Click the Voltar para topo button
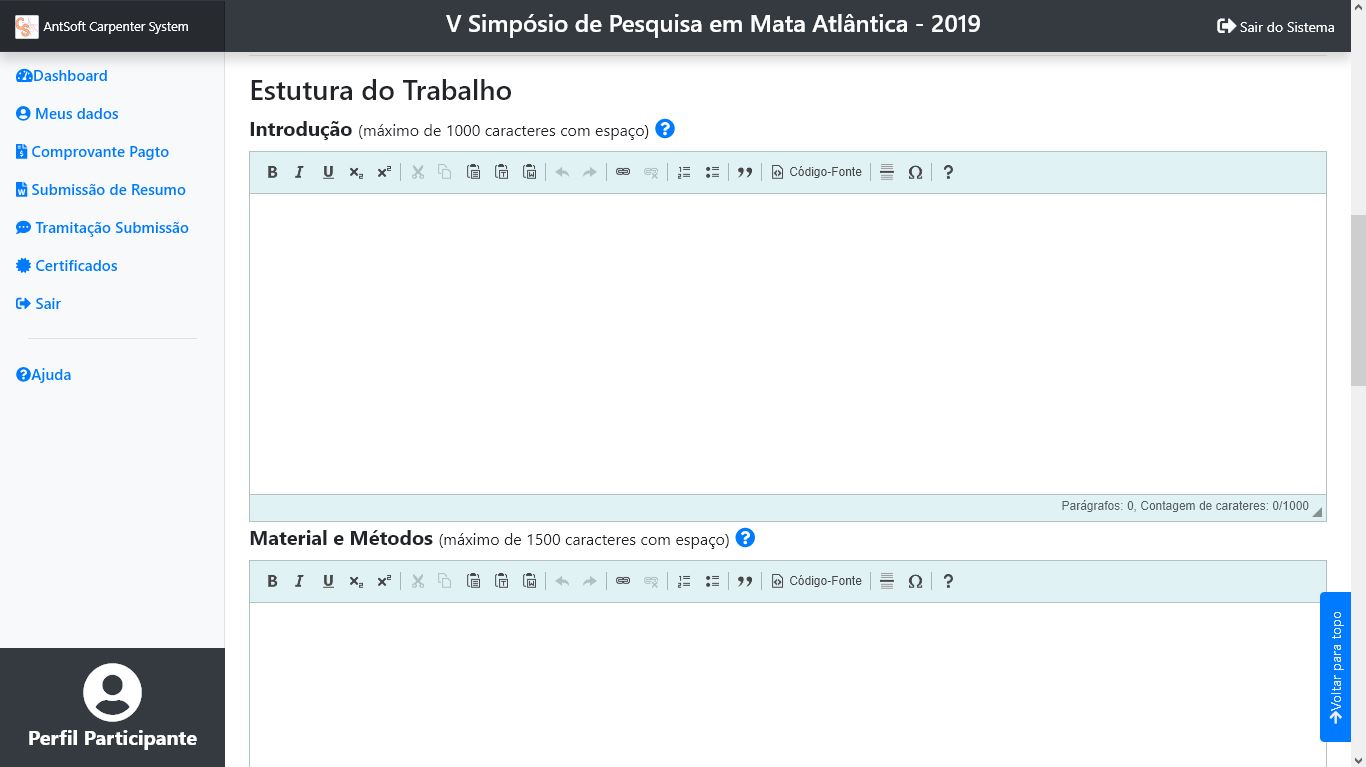The height and width of the screenshot is (767, 1366). 1335,667
